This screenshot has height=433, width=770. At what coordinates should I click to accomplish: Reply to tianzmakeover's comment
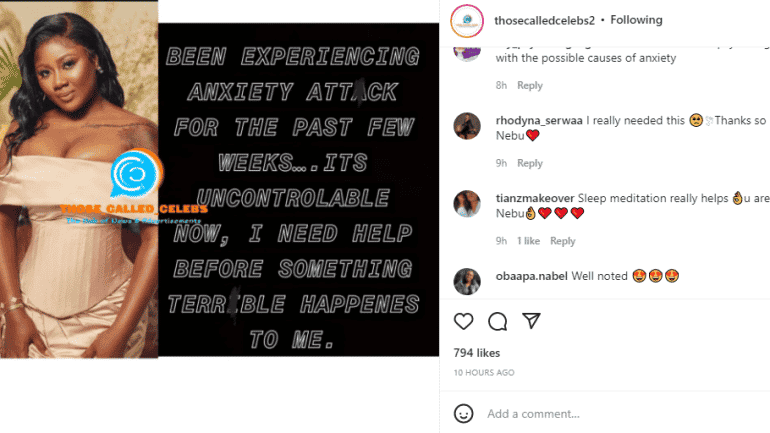coord(562,241)
